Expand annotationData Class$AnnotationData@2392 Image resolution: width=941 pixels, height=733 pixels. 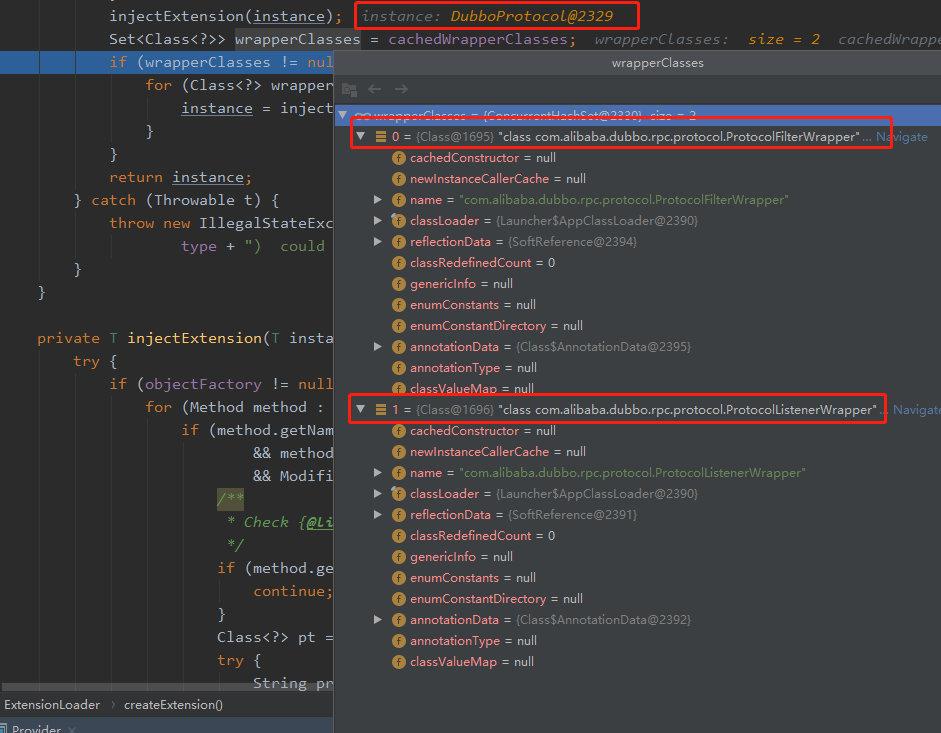[377, 620]
